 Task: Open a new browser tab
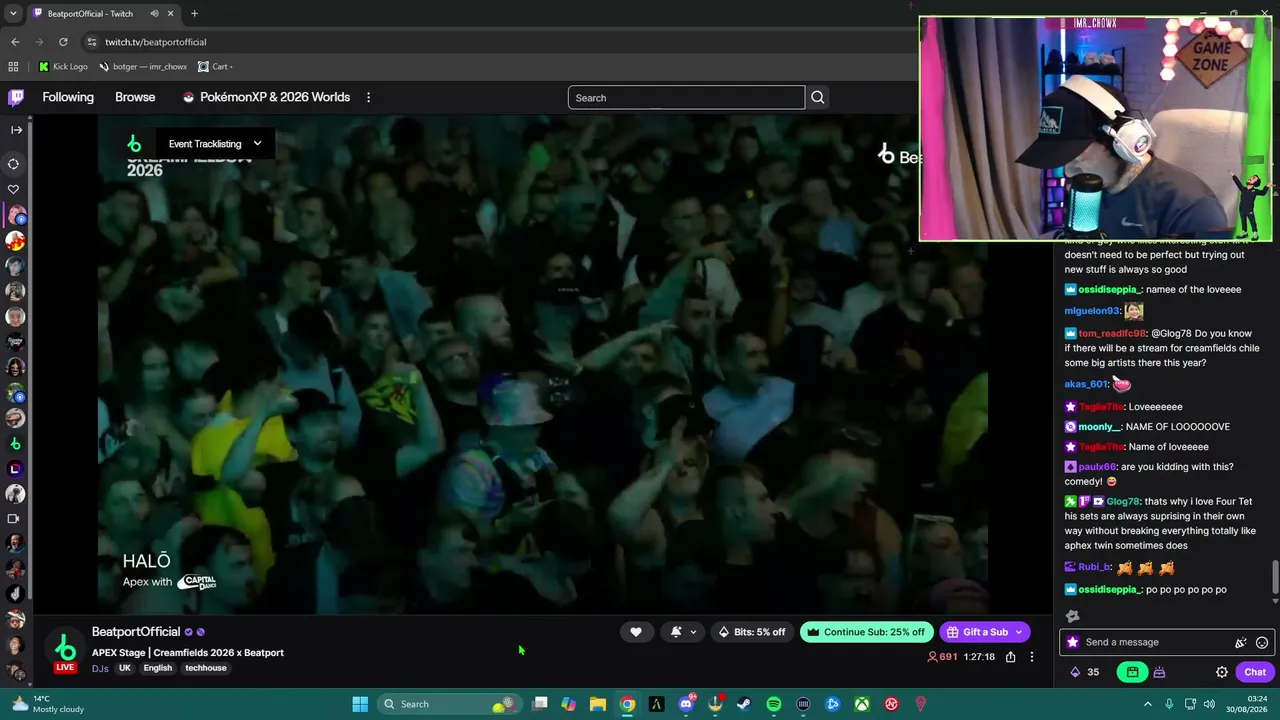point(194,14)
